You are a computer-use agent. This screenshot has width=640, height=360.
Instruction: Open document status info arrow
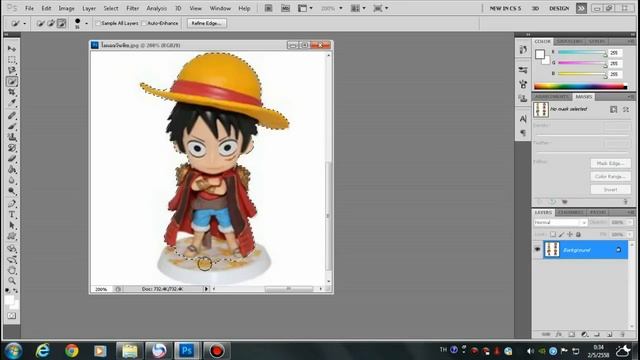coord(206,289)
